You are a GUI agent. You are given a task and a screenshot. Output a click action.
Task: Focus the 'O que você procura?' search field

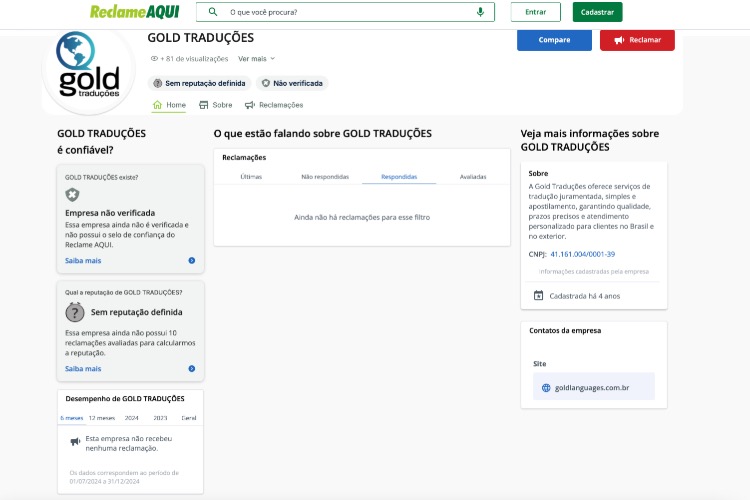(x=345, y=12)
